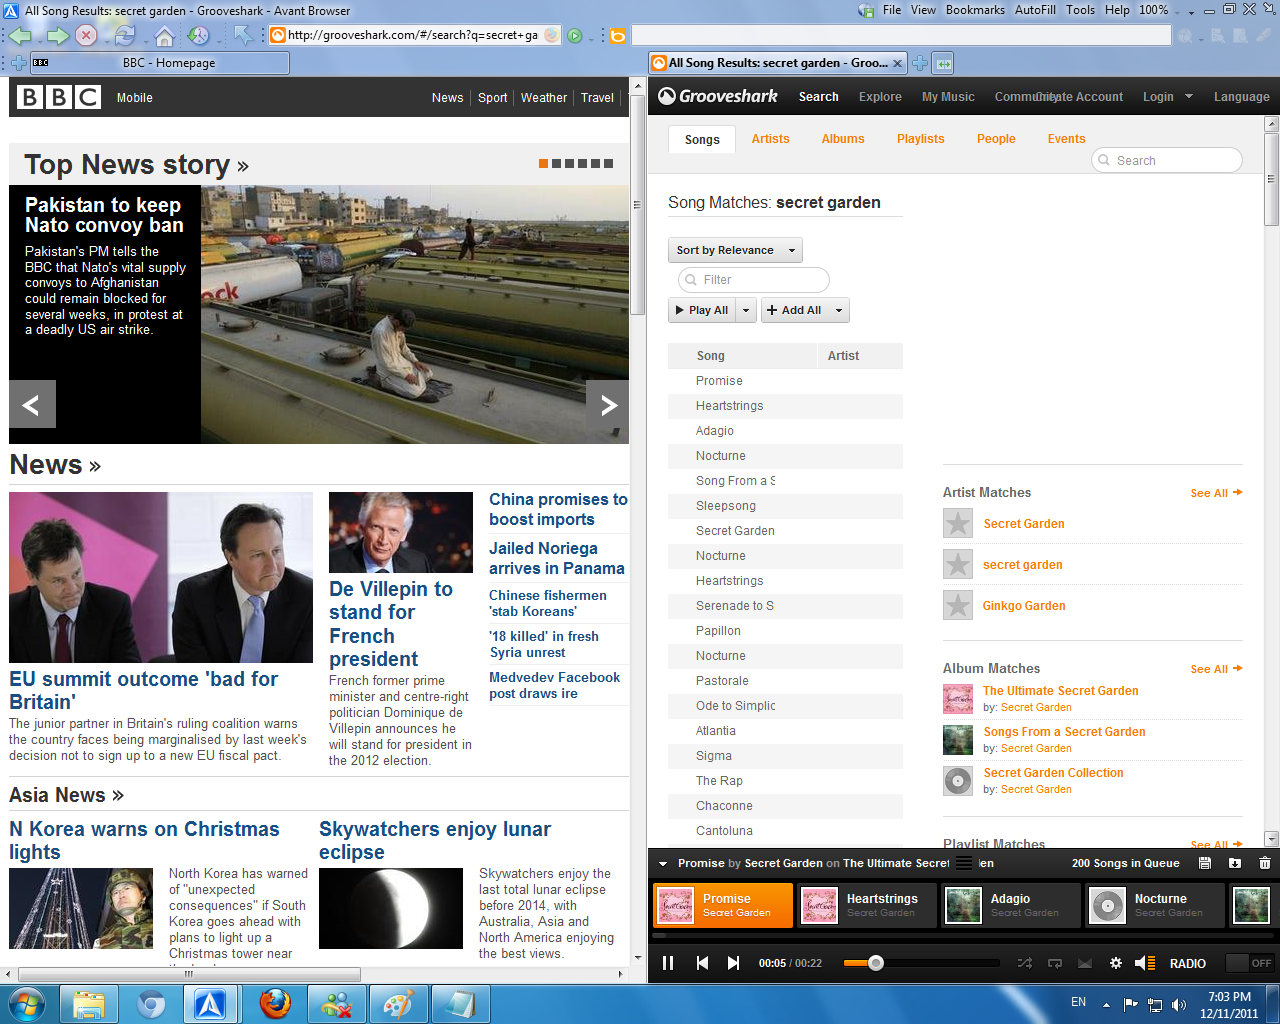The height and width of the screenshot is (1024, 1280).
Task: Open the Bookmarks menu
Action: tap(975, 10)
